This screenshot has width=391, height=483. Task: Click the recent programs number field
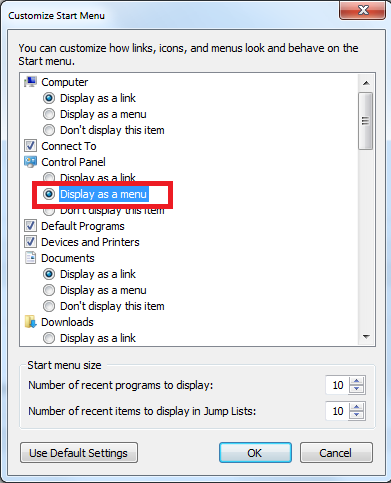(x=337, y=385)
